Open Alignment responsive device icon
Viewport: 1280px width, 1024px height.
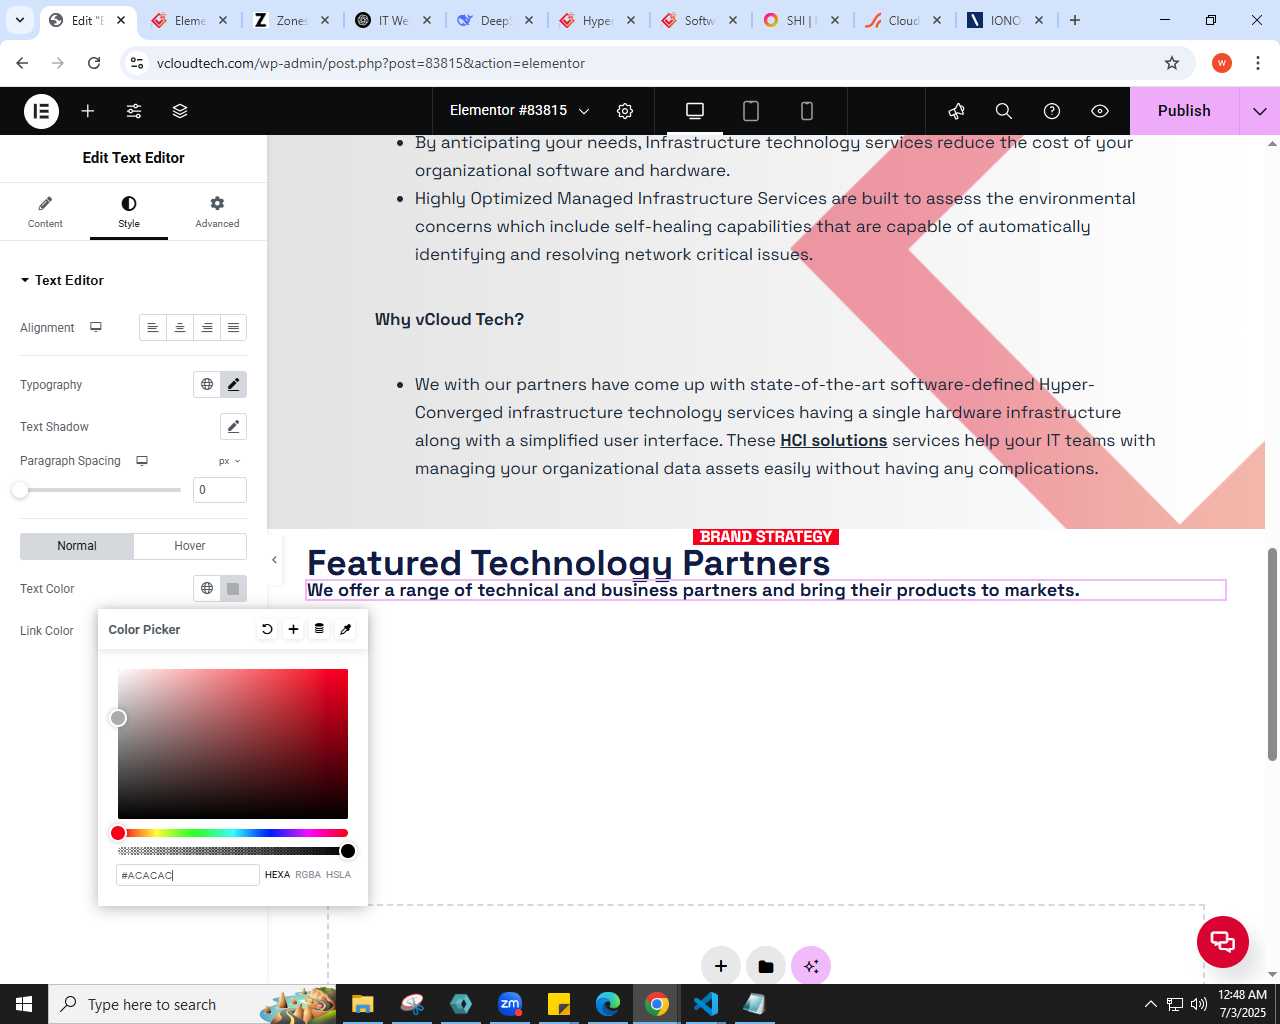(x=96, y=327)
